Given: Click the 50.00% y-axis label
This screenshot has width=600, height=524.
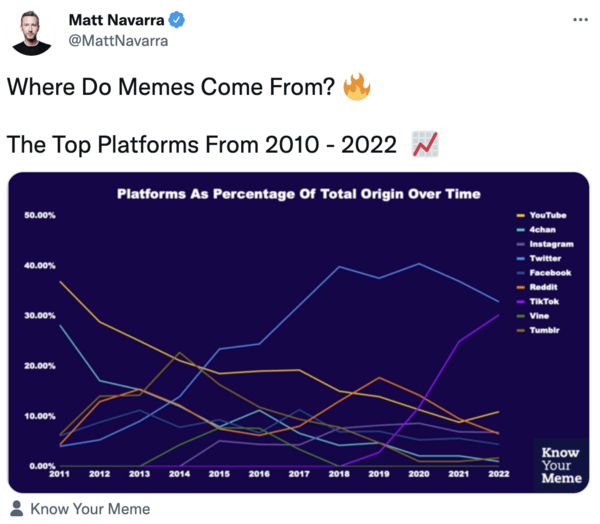Looking at the screenshot, I should [39, 215].
